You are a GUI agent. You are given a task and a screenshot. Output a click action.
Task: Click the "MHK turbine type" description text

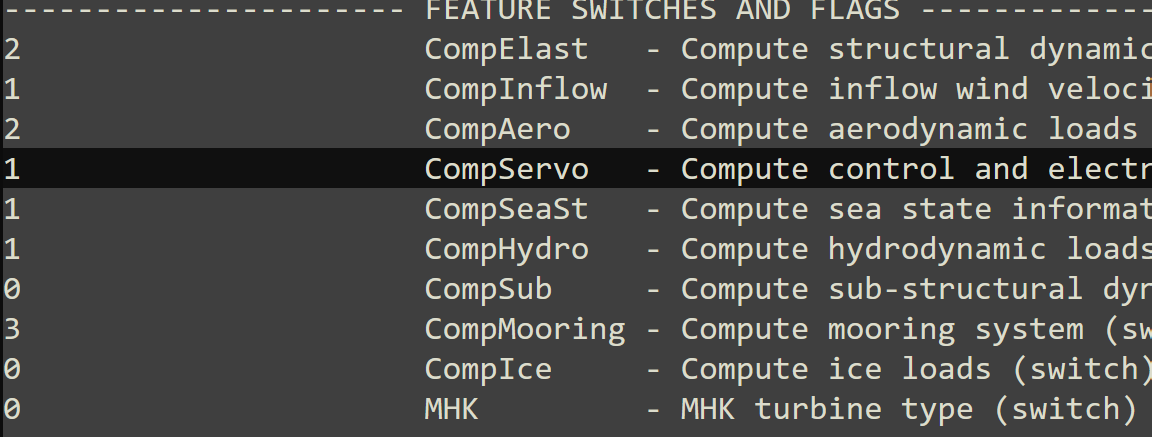coord(827,409)
